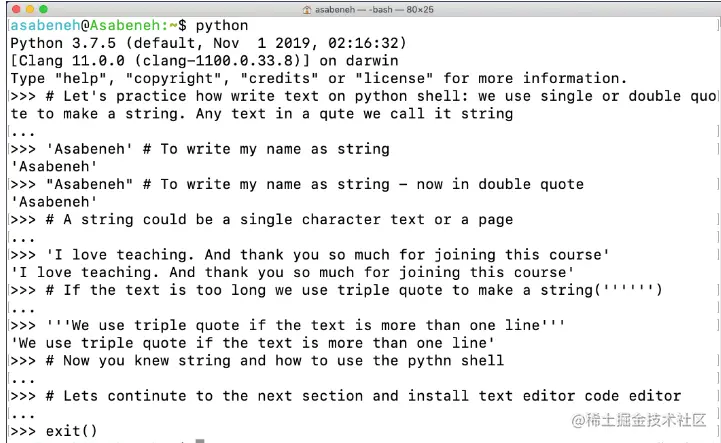
Task: Click the input line ">>> 'I love teaching. And thank you'"
Action: 310,255
